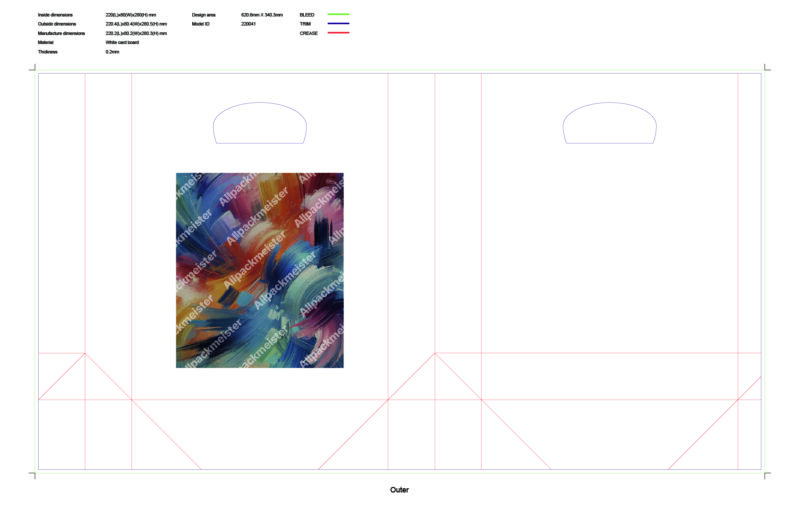Image resolution: width=800 pixels, height=508 pixels.
Task: Click the "Material" label
Action: [x=45, y=42]
